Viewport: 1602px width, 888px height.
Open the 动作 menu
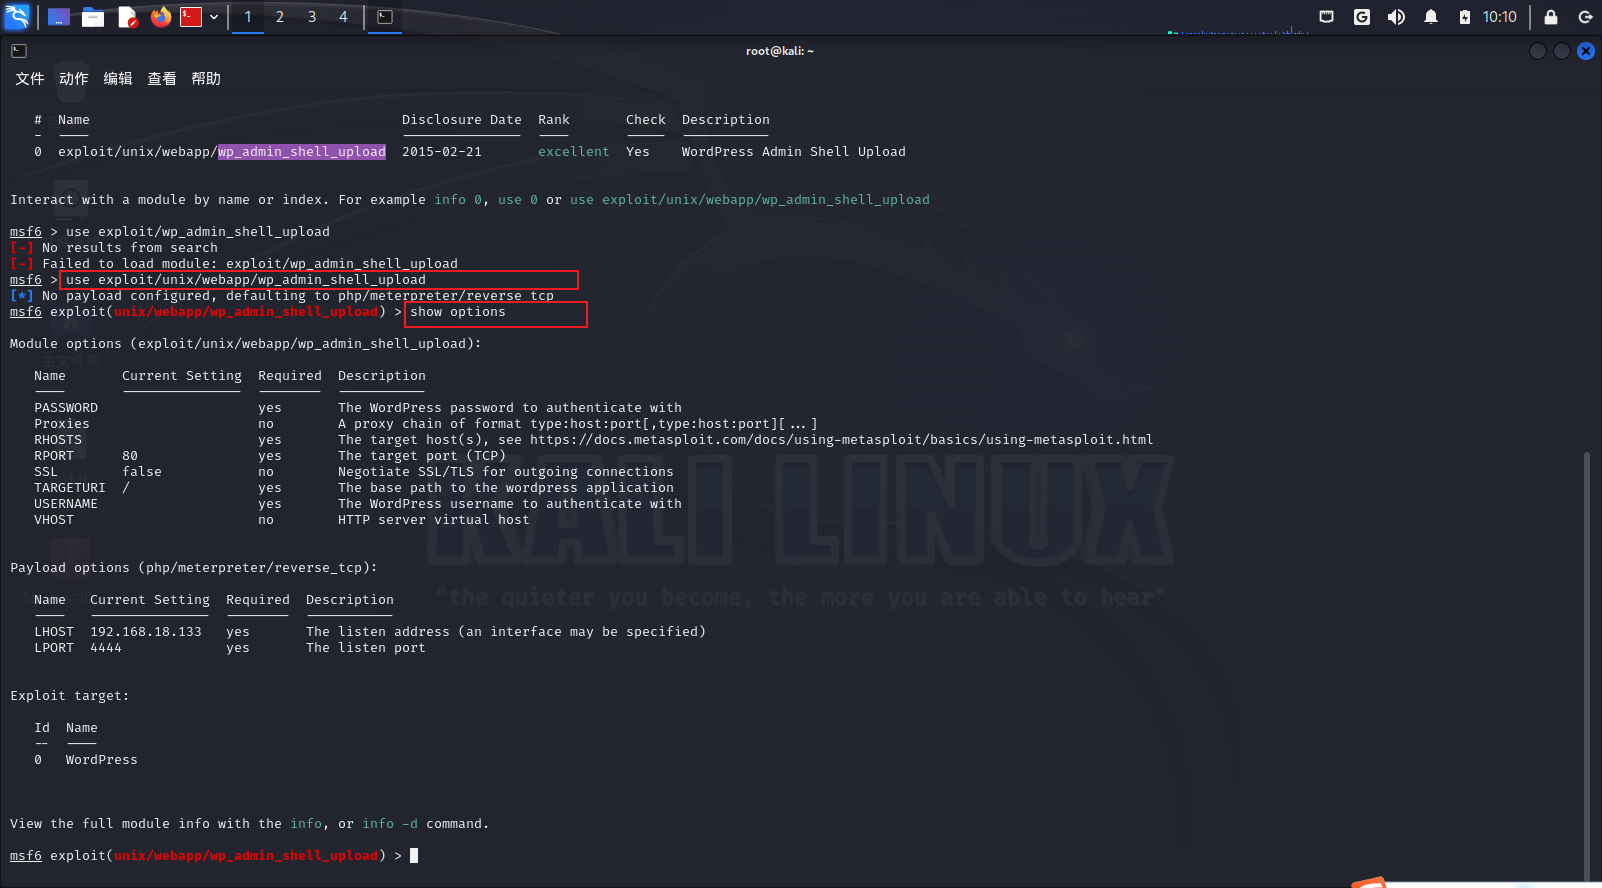[74, 79]
